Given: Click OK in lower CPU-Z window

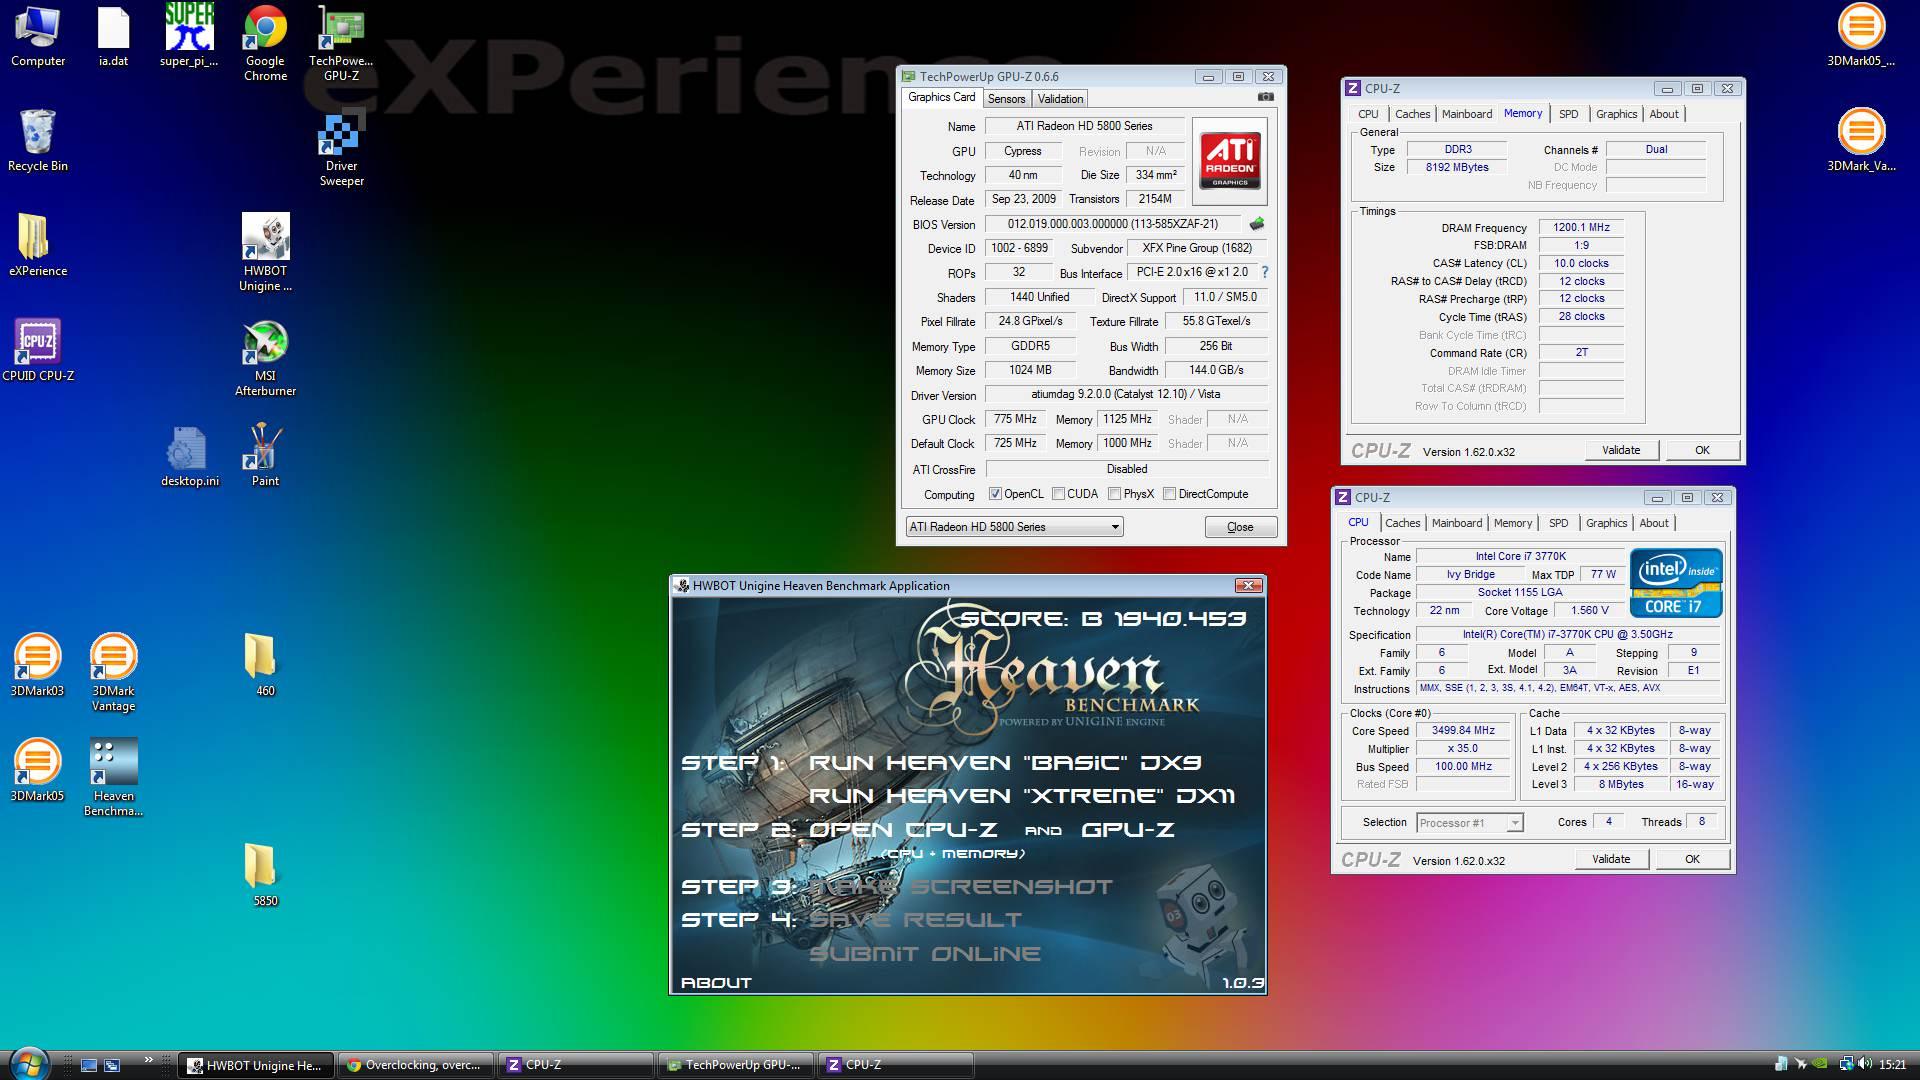Looking at the screenshot, I should point(1692,859).
